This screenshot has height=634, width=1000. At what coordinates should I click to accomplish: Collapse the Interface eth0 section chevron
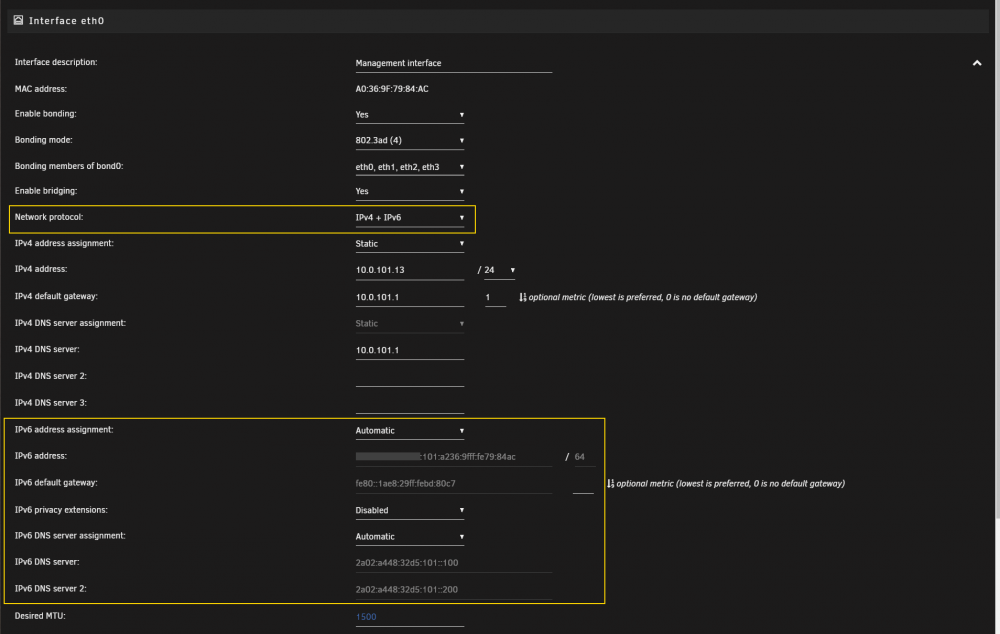[x=976, y=63]
